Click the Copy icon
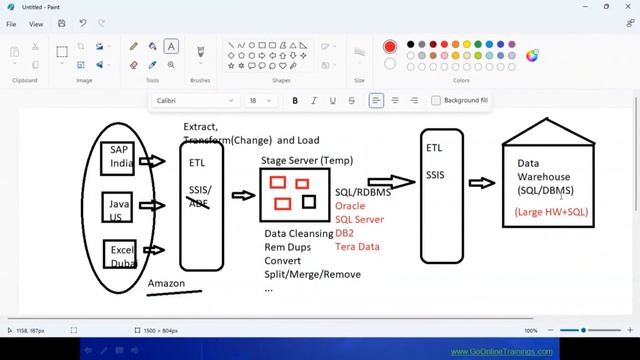This screenshot has width=640, height=360. [36, 65]
